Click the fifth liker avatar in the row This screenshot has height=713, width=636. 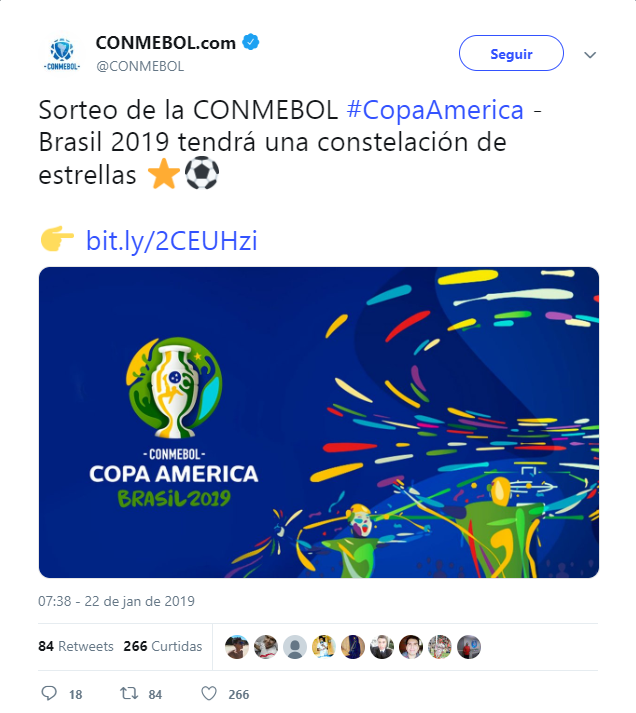coord(353,647)
